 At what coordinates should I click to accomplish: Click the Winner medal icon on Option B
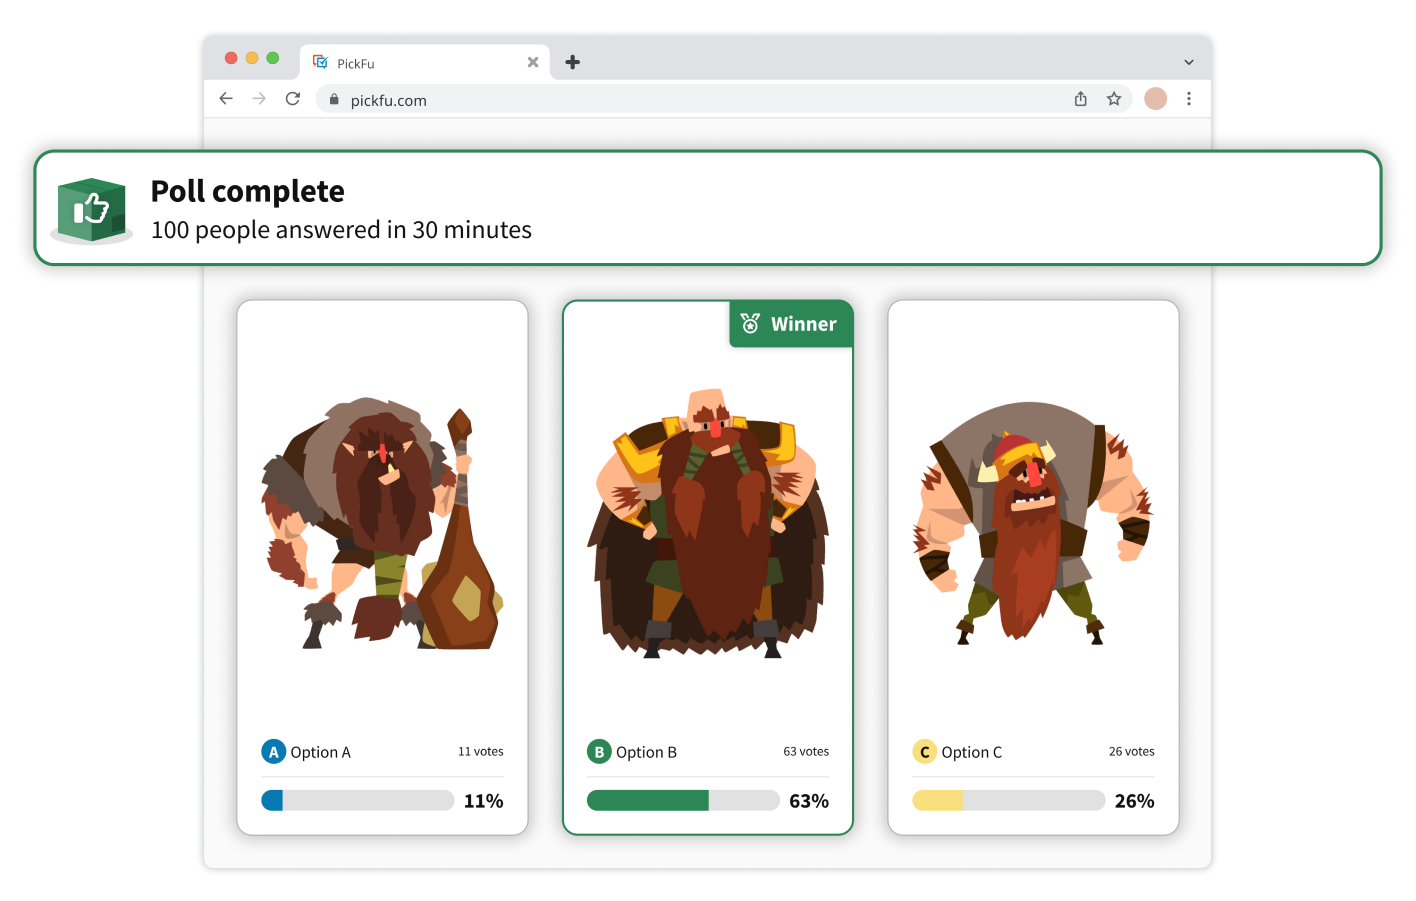click(748, 323)
